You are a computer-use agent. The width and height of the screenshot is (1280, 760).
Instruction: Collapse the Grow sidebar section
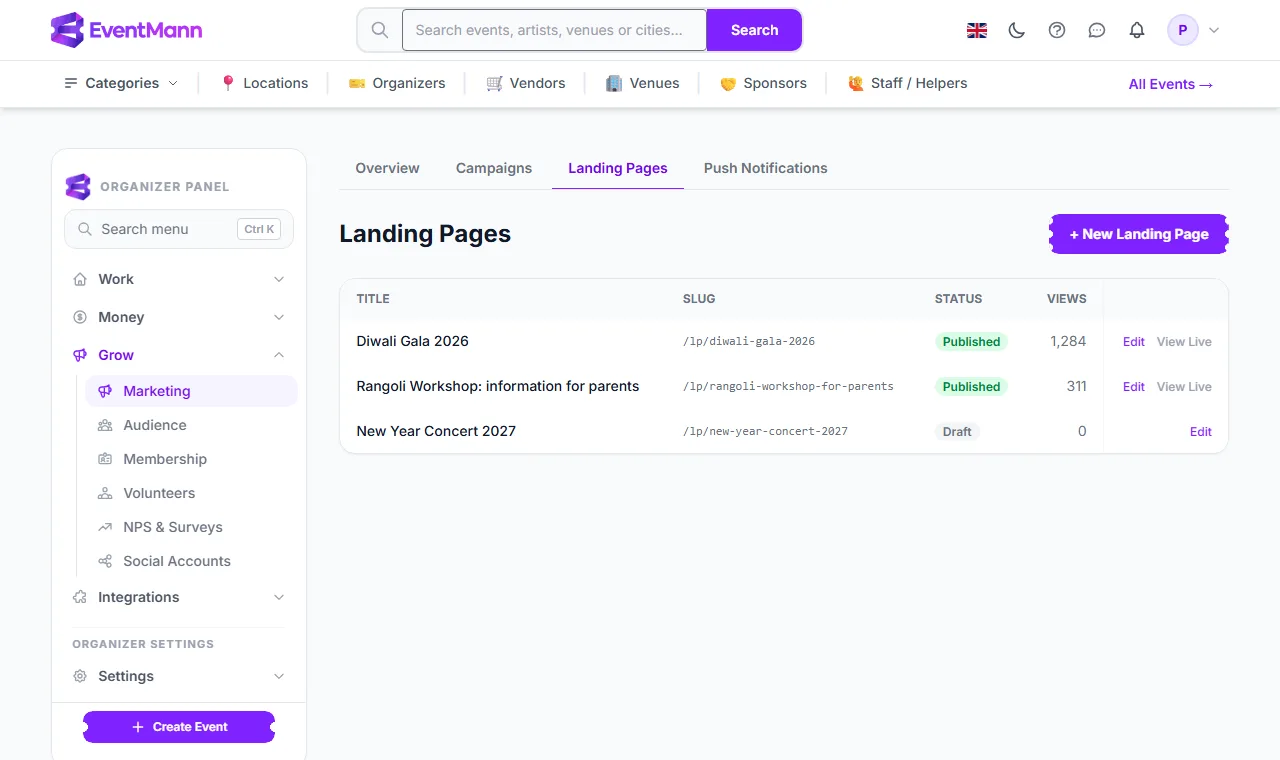click(x=179, y=355)
